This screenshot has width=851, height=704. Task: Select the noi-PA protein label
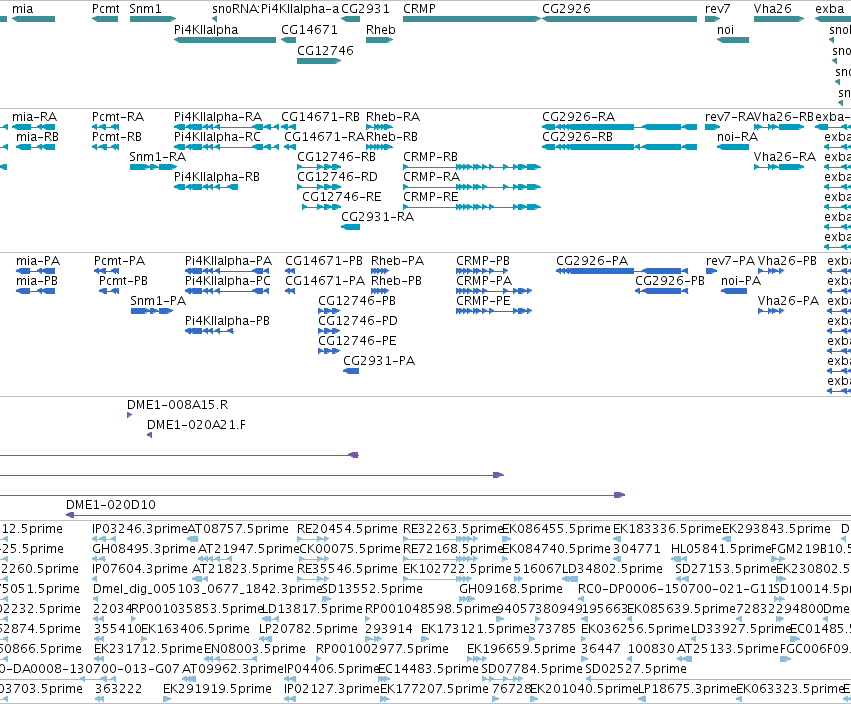[741, 281]
